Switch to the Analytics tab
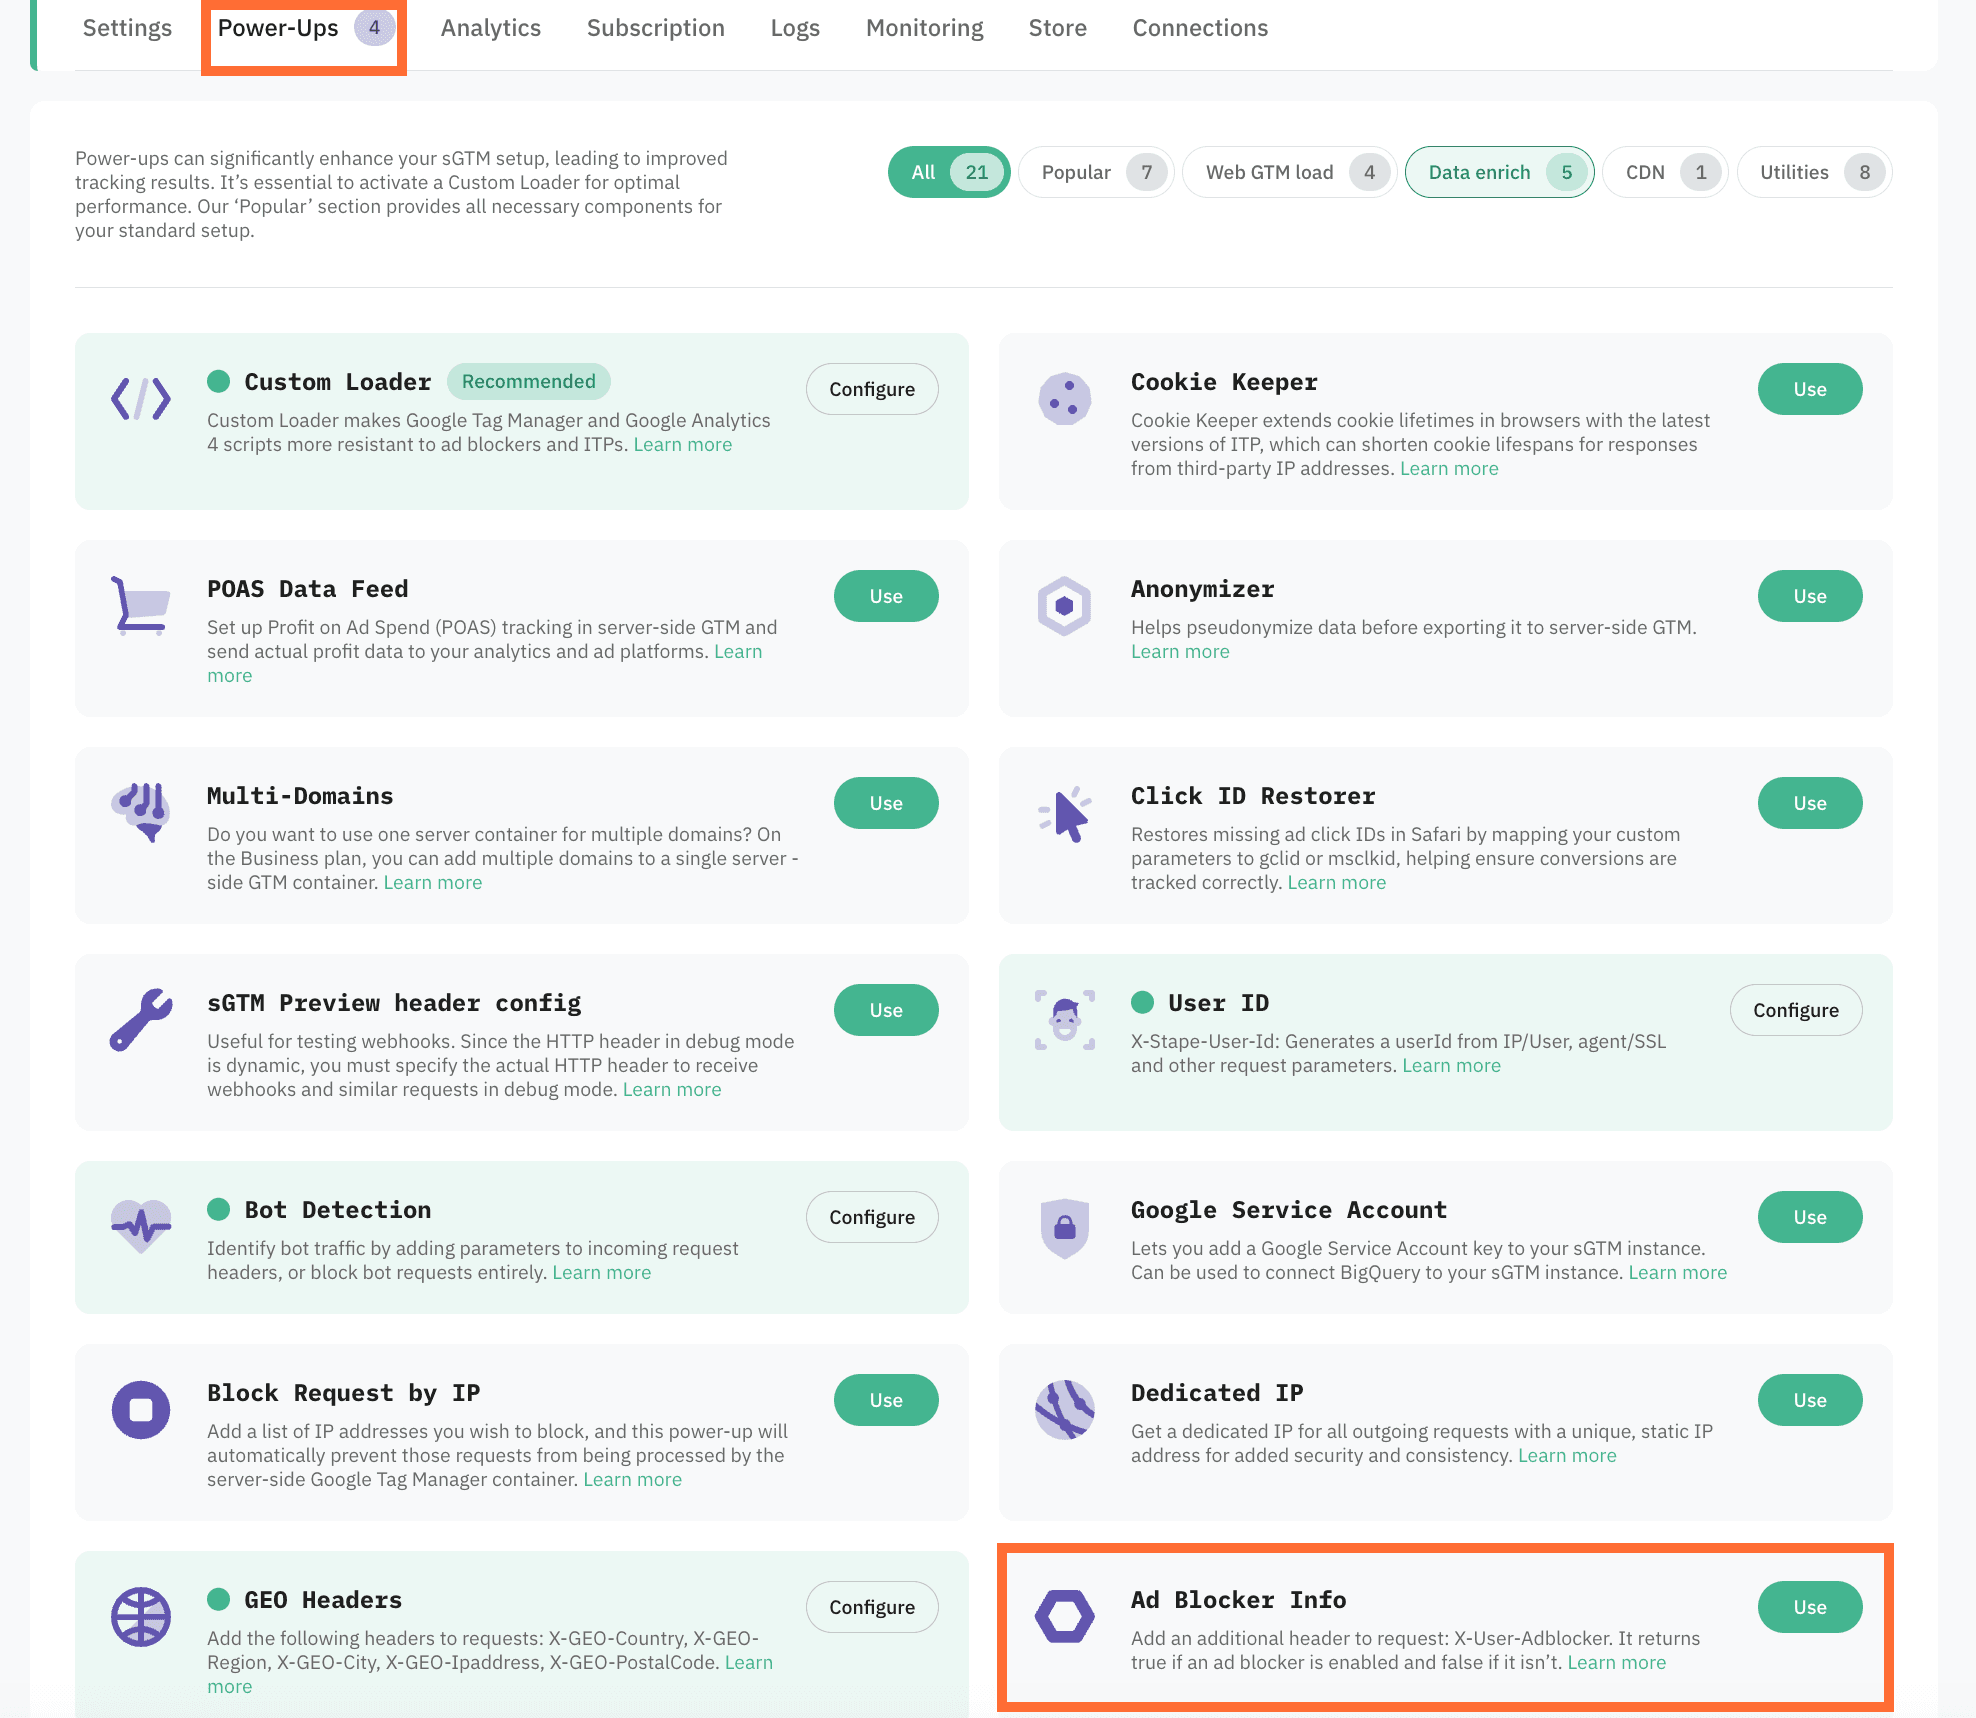The image size is (1976, 1718). (490, 27)
